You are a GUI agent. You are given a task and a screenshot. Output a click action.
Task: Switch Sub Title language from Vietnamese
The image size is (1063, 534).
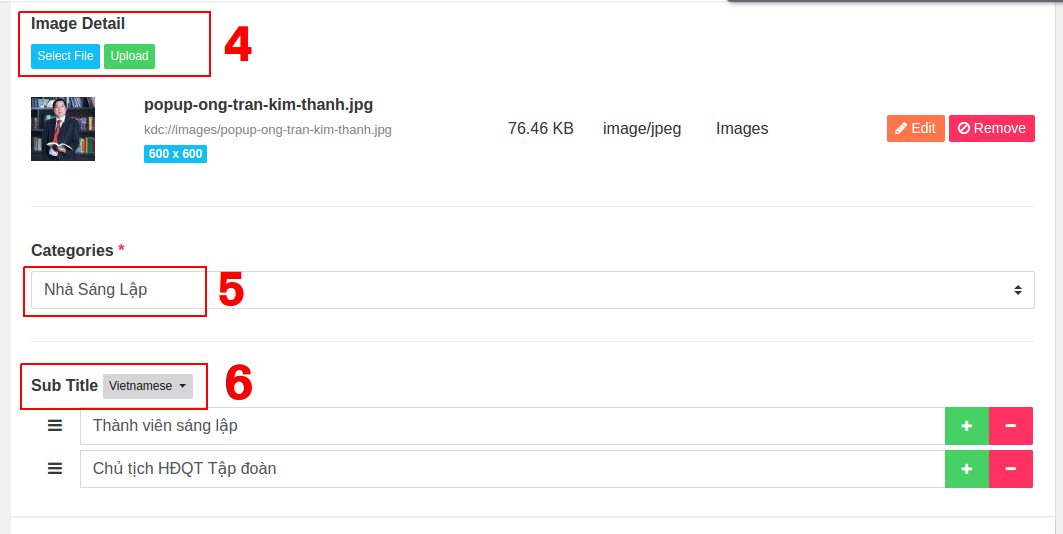[148, 386]
